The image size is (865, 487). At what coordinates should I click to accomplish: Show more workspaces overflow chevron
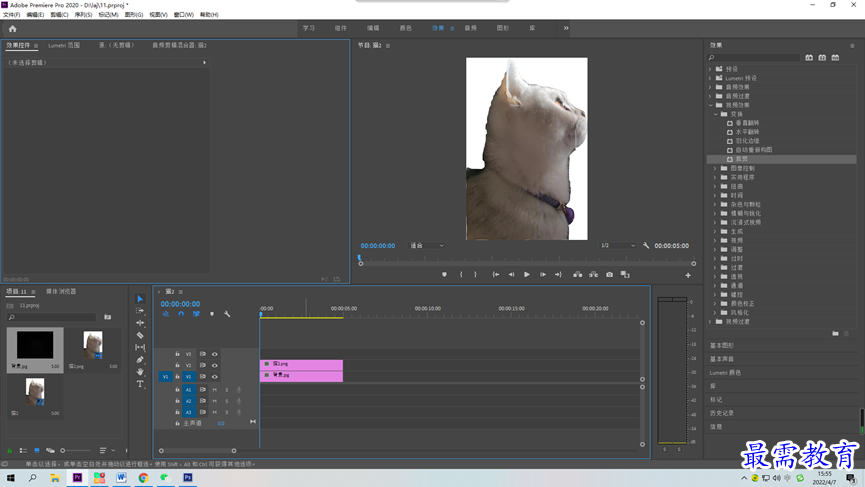pyautogui.click(x=566, y=28)
